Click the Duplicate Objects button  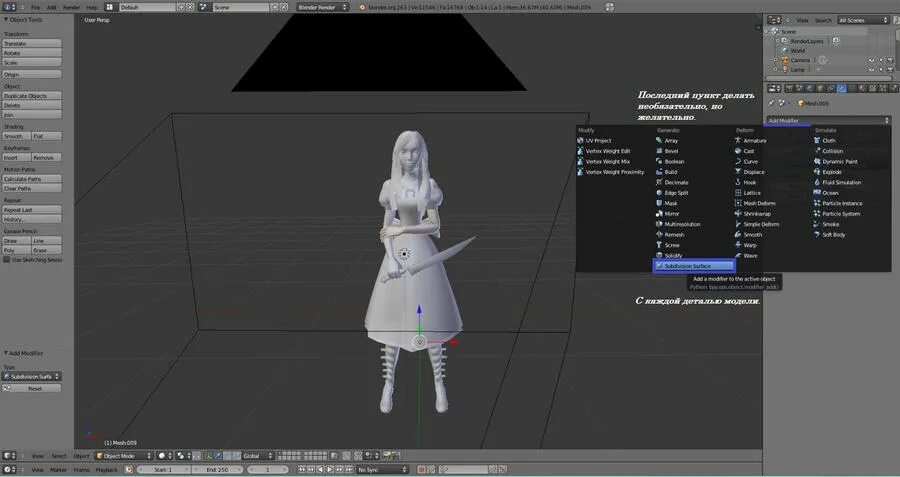[x=32, y=96]
